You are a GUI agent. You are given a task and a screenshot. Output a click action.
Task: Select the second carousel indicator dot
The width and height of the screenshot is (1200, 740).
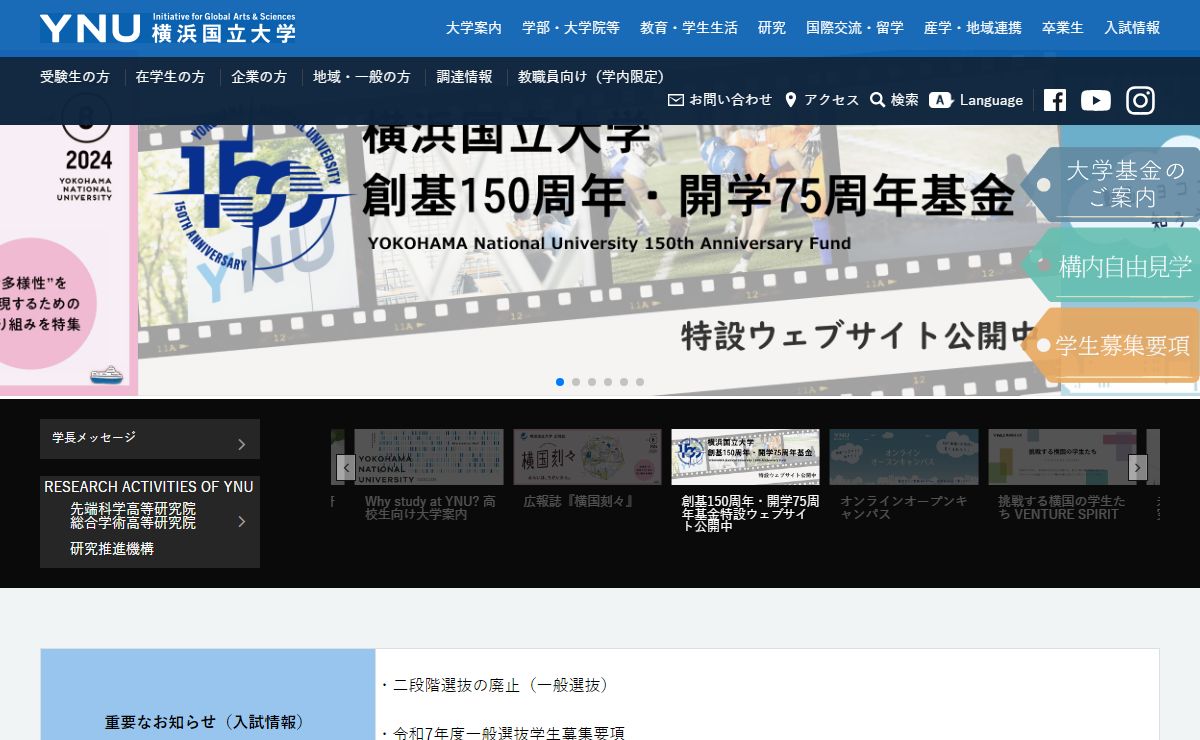coord(576,382)
